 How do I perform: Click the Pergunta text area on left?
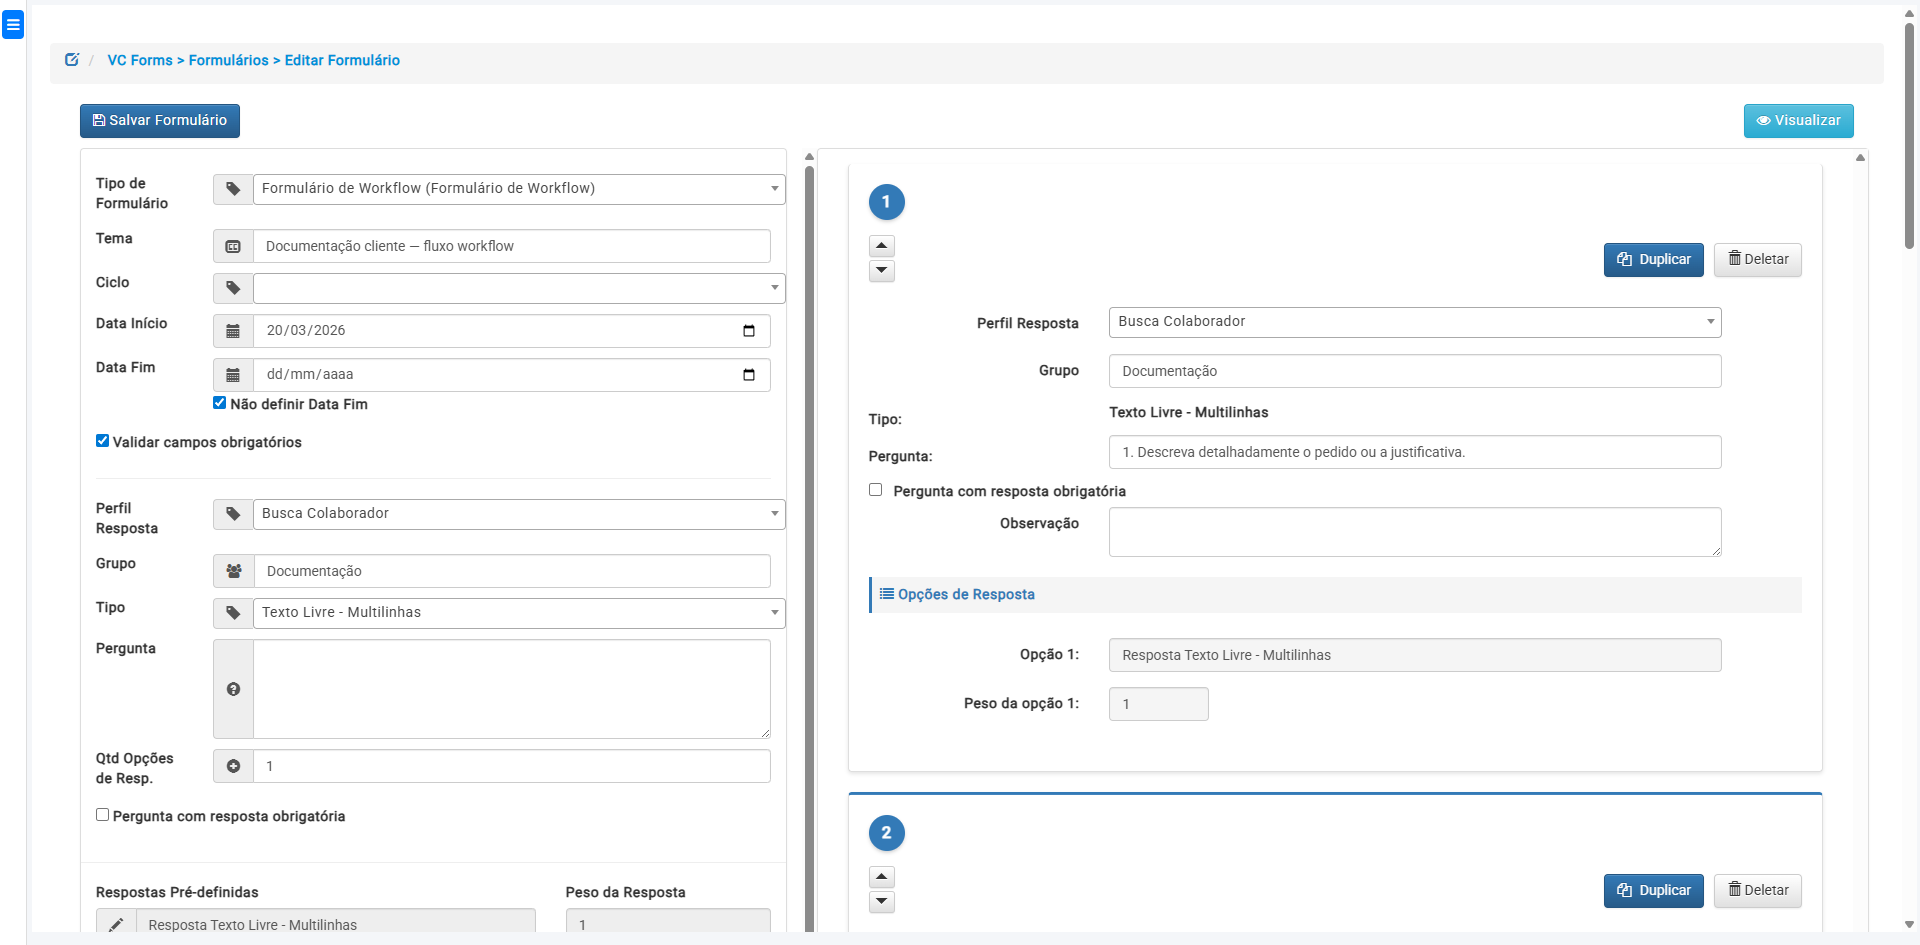pos(511,688)
